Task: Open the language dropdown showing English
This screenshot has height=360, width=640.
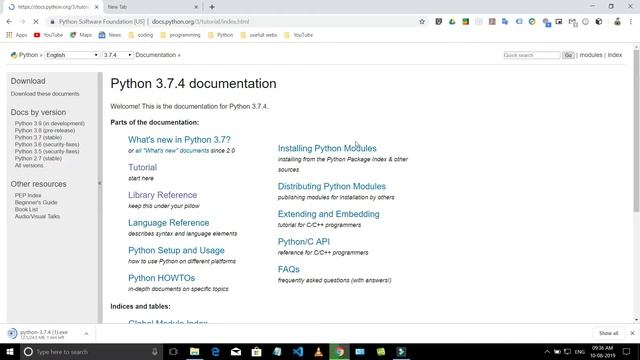Action: (72, 55)
